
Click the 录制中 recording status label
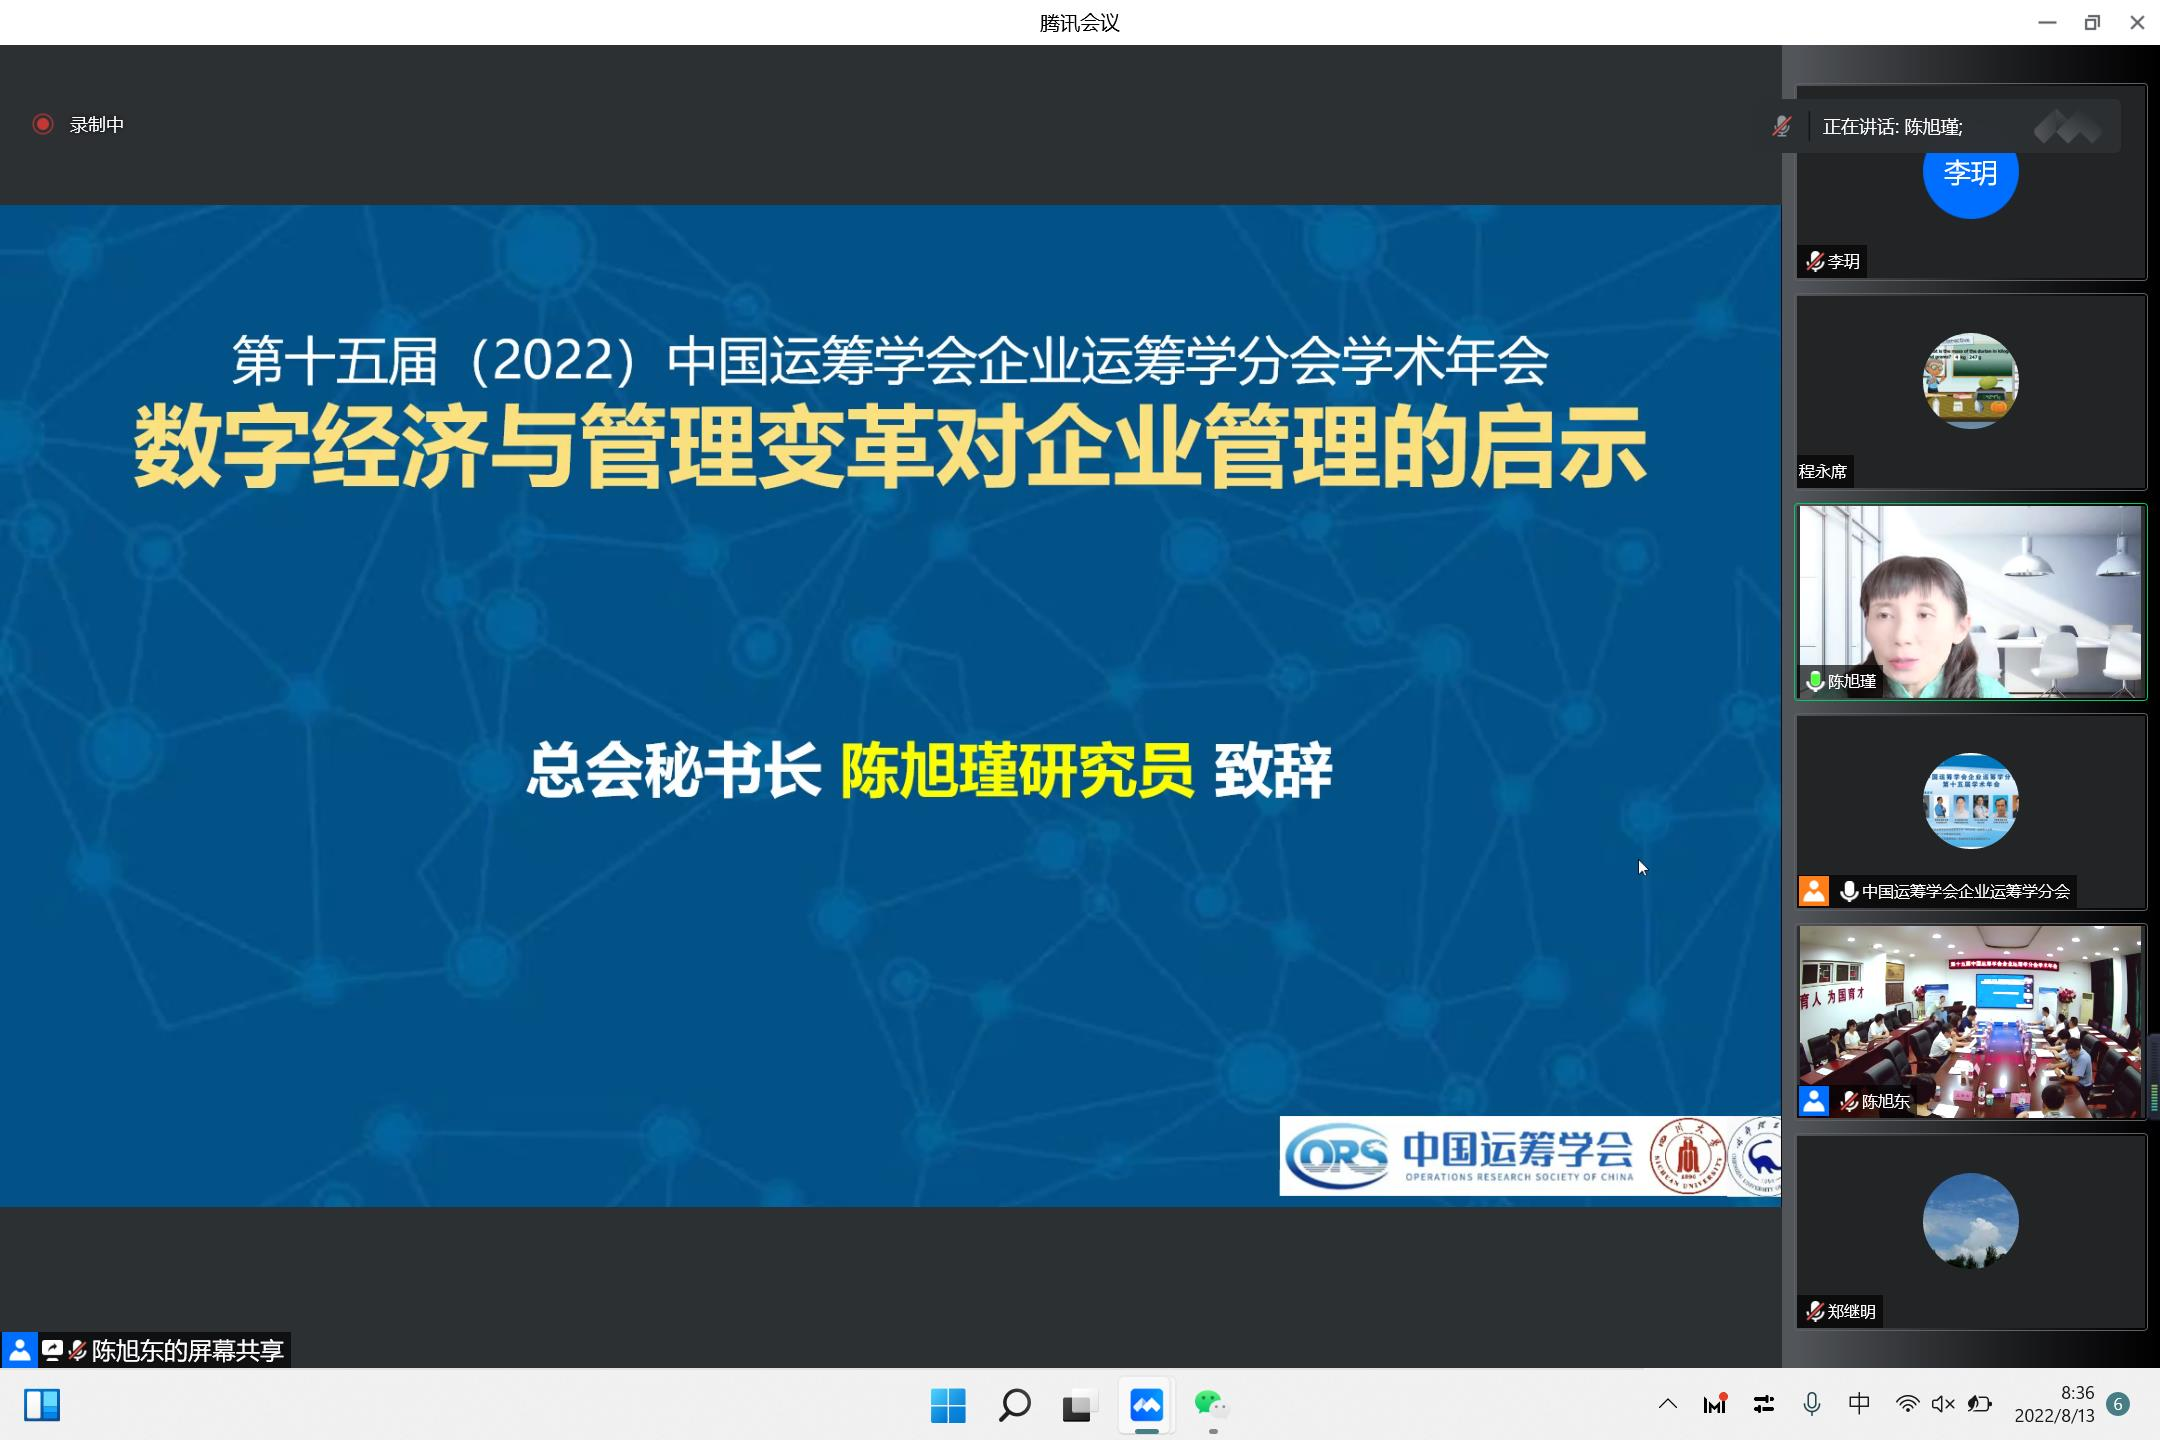click(97, 125)
